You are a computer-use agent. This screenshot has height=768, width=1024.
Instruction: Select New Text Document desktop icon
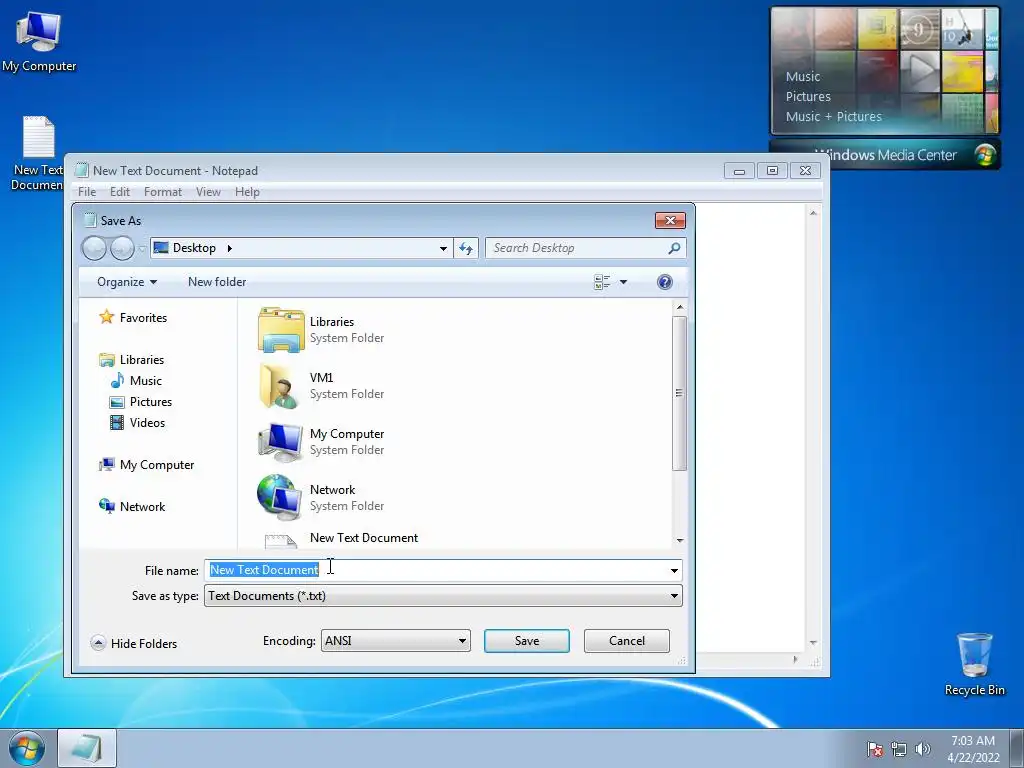[37, 153]
